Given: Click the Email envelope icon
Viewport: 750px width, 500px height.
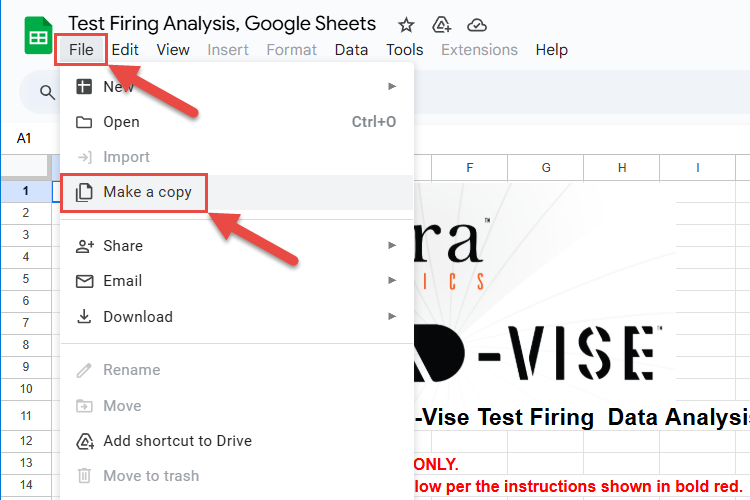Looking at the screenshot, I should click(85, 281).
